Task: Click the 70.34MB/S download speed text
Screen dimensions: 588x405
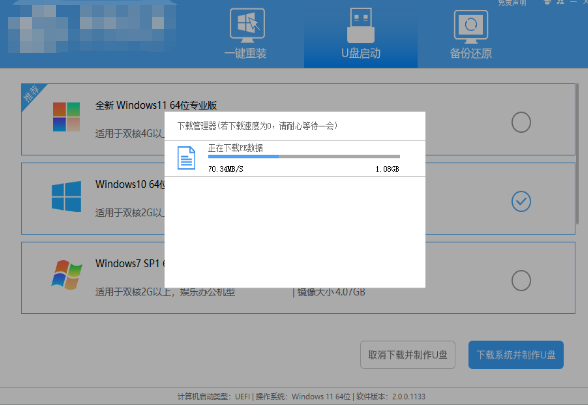Action: (x=225, y=169)
